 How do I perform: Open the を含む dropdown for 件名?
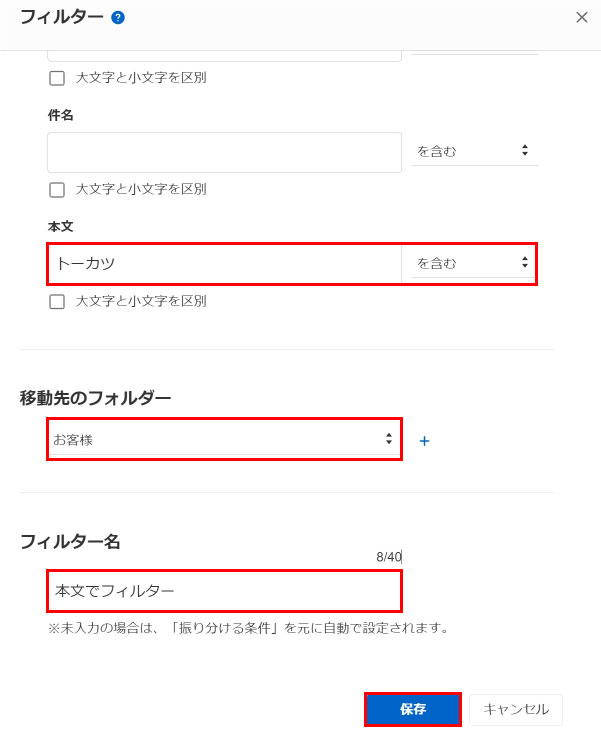click(474, 151)
